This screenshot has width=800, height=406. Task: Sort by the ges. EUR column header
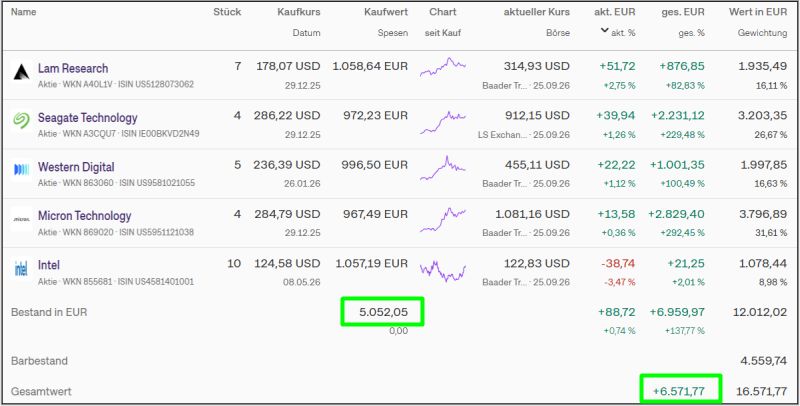tap(683, 12)
